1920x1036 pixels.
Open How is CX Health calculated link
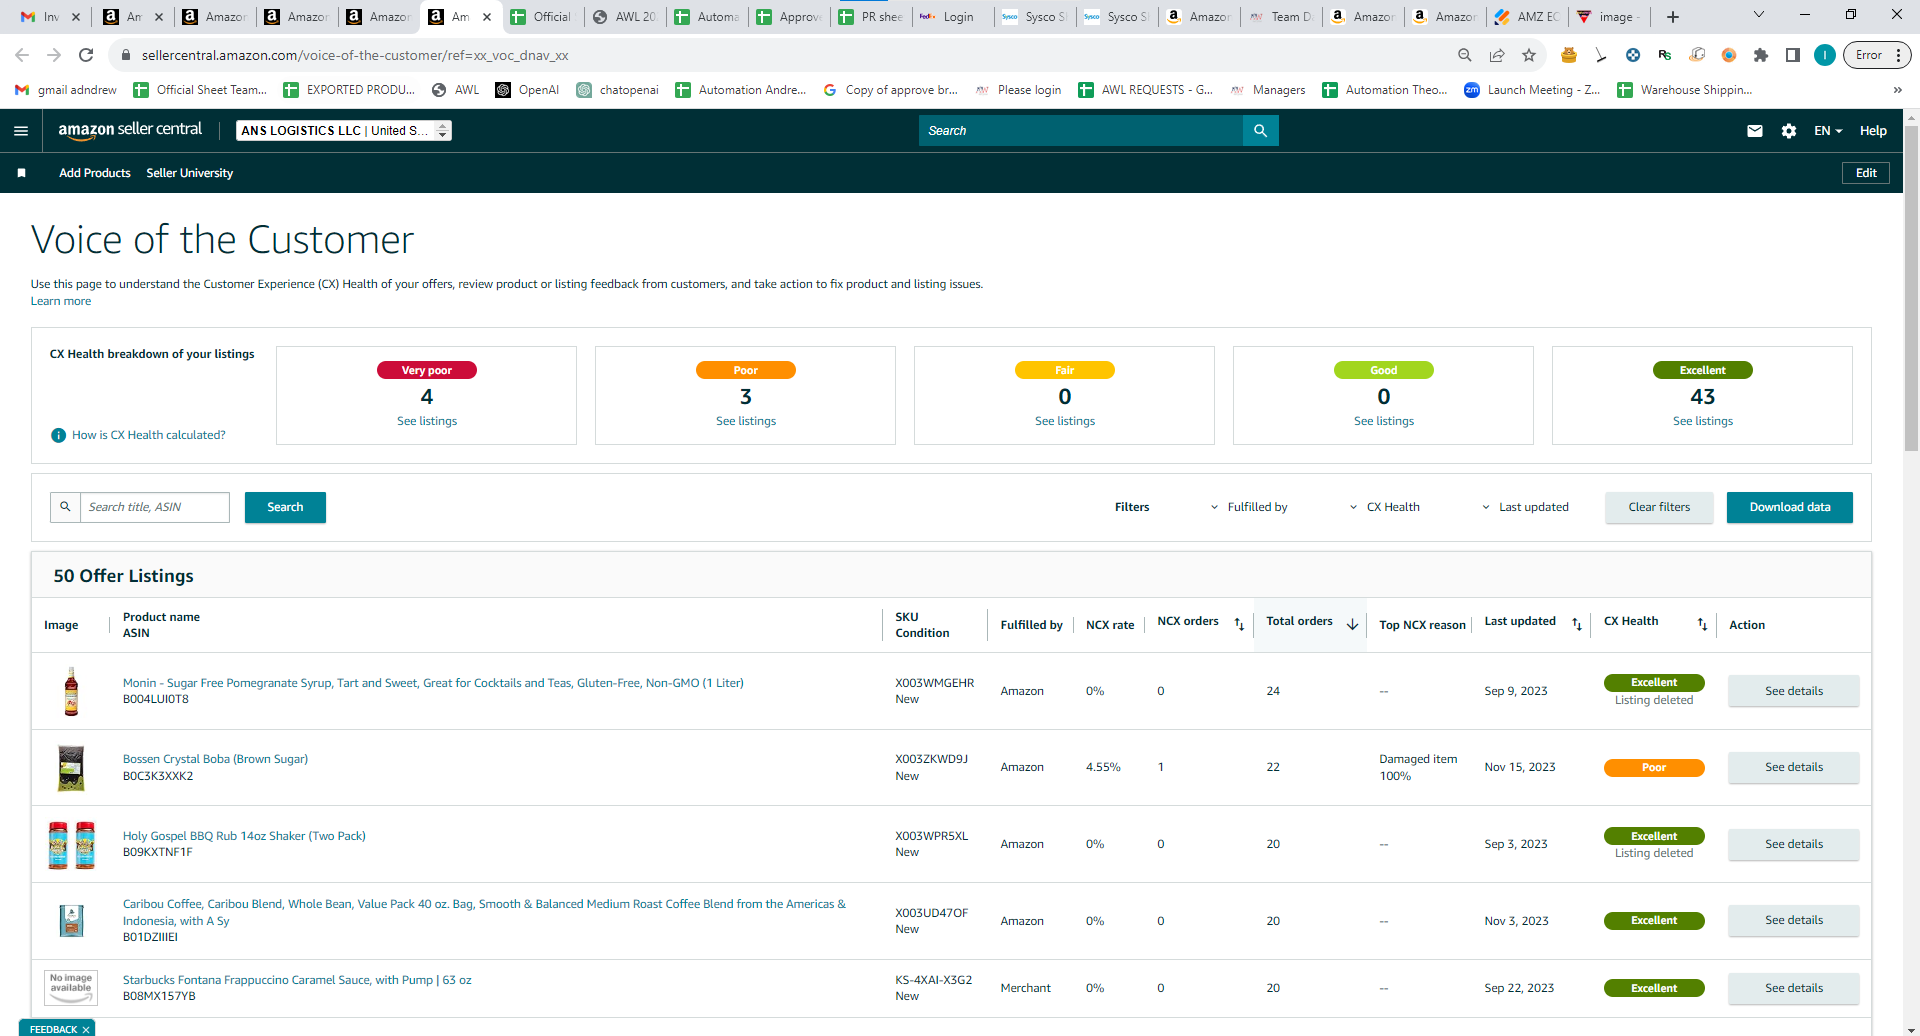pyautogui.click(x=149, y=436)
